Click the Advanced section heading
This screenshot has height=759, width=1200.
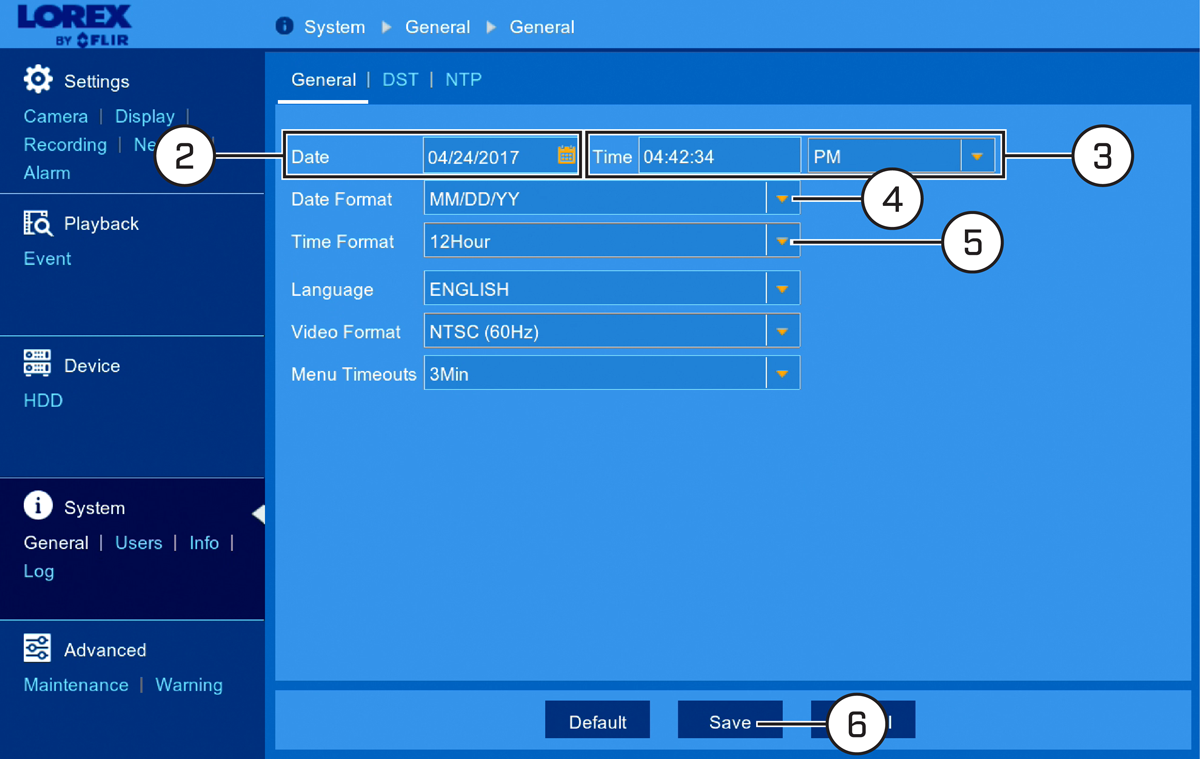click(105, 650)
